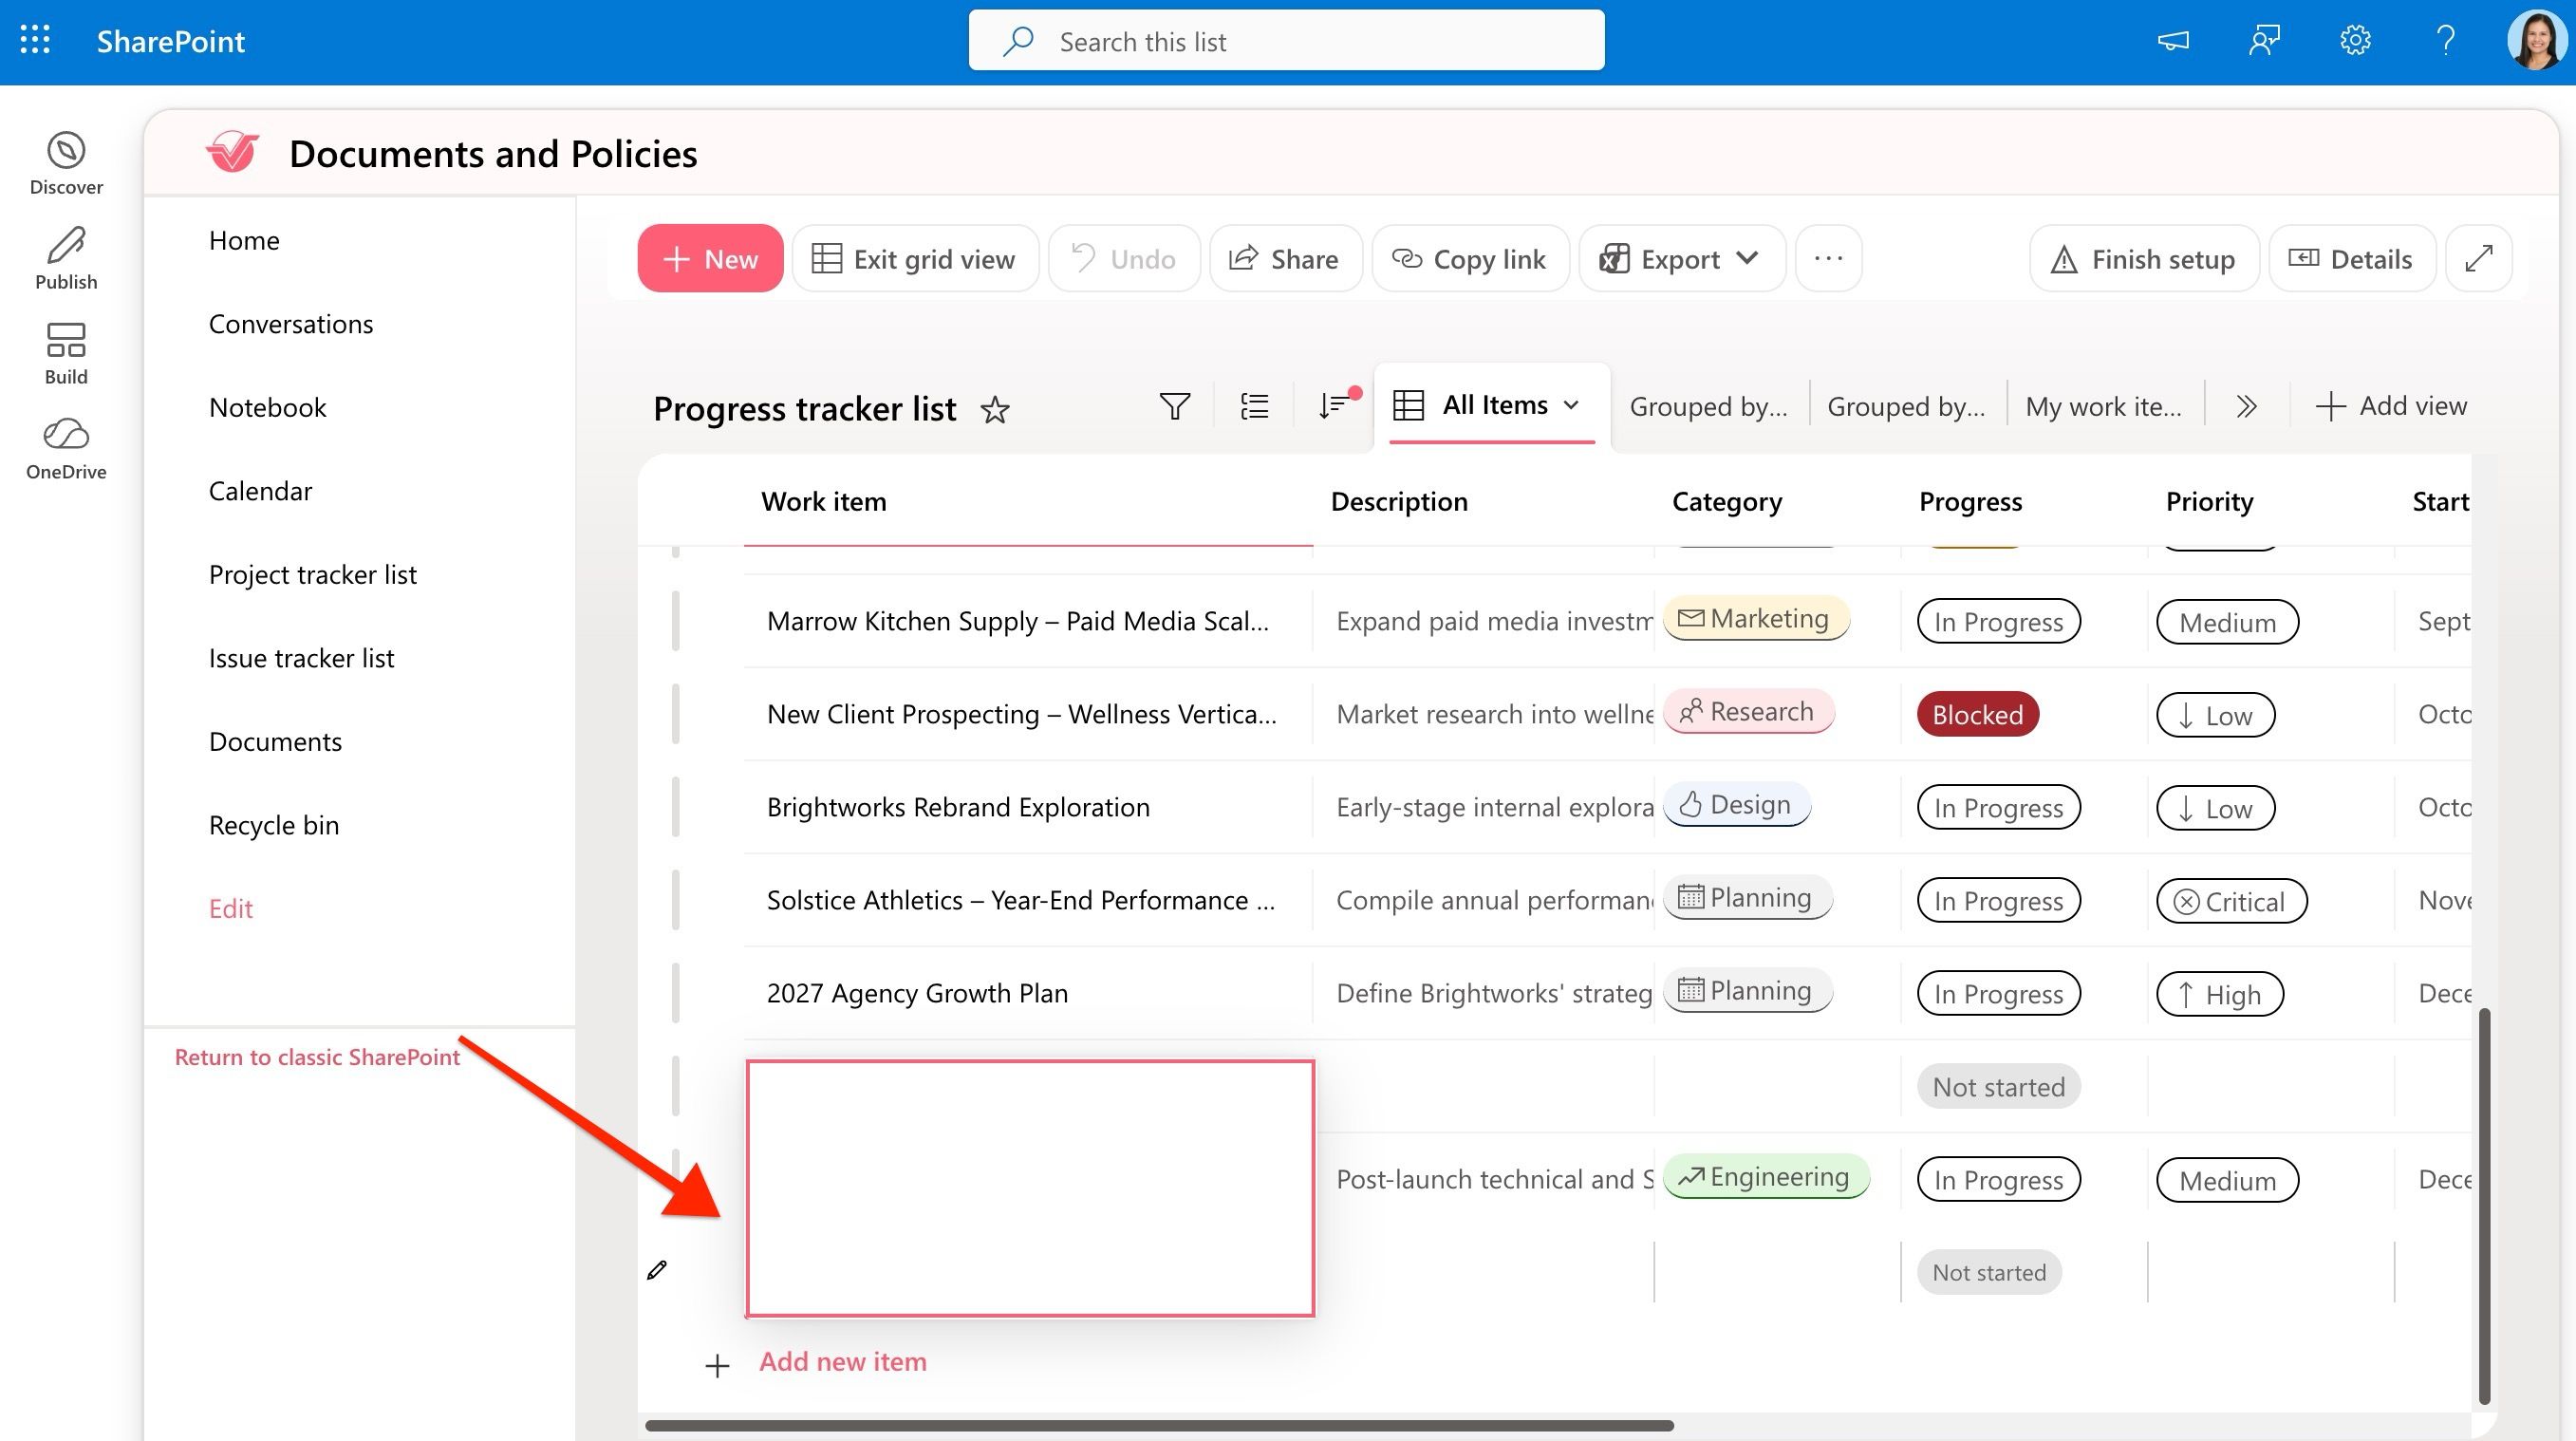
Task: Click the Share button
Action: coord(1285,259)
